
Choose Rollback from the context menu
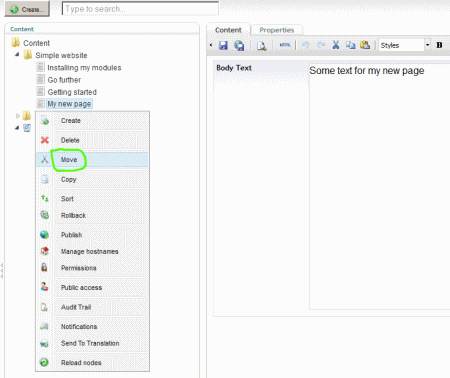click(x=92, y=215)
